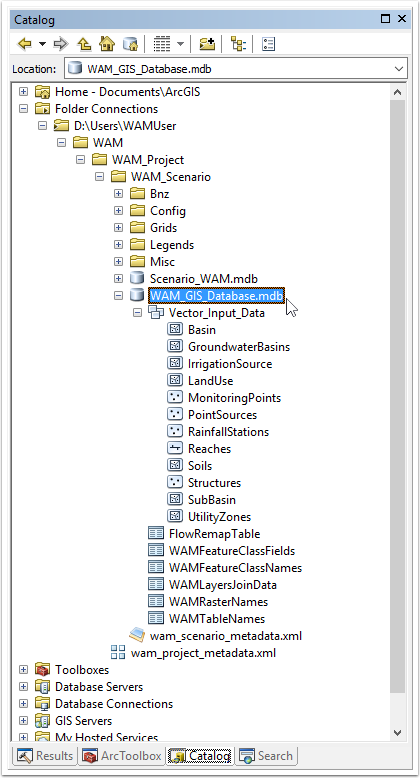Open the view mode dropdown arrow
Image resolution: width=420 pixels, height=778 pixels.
click(180, 44)
